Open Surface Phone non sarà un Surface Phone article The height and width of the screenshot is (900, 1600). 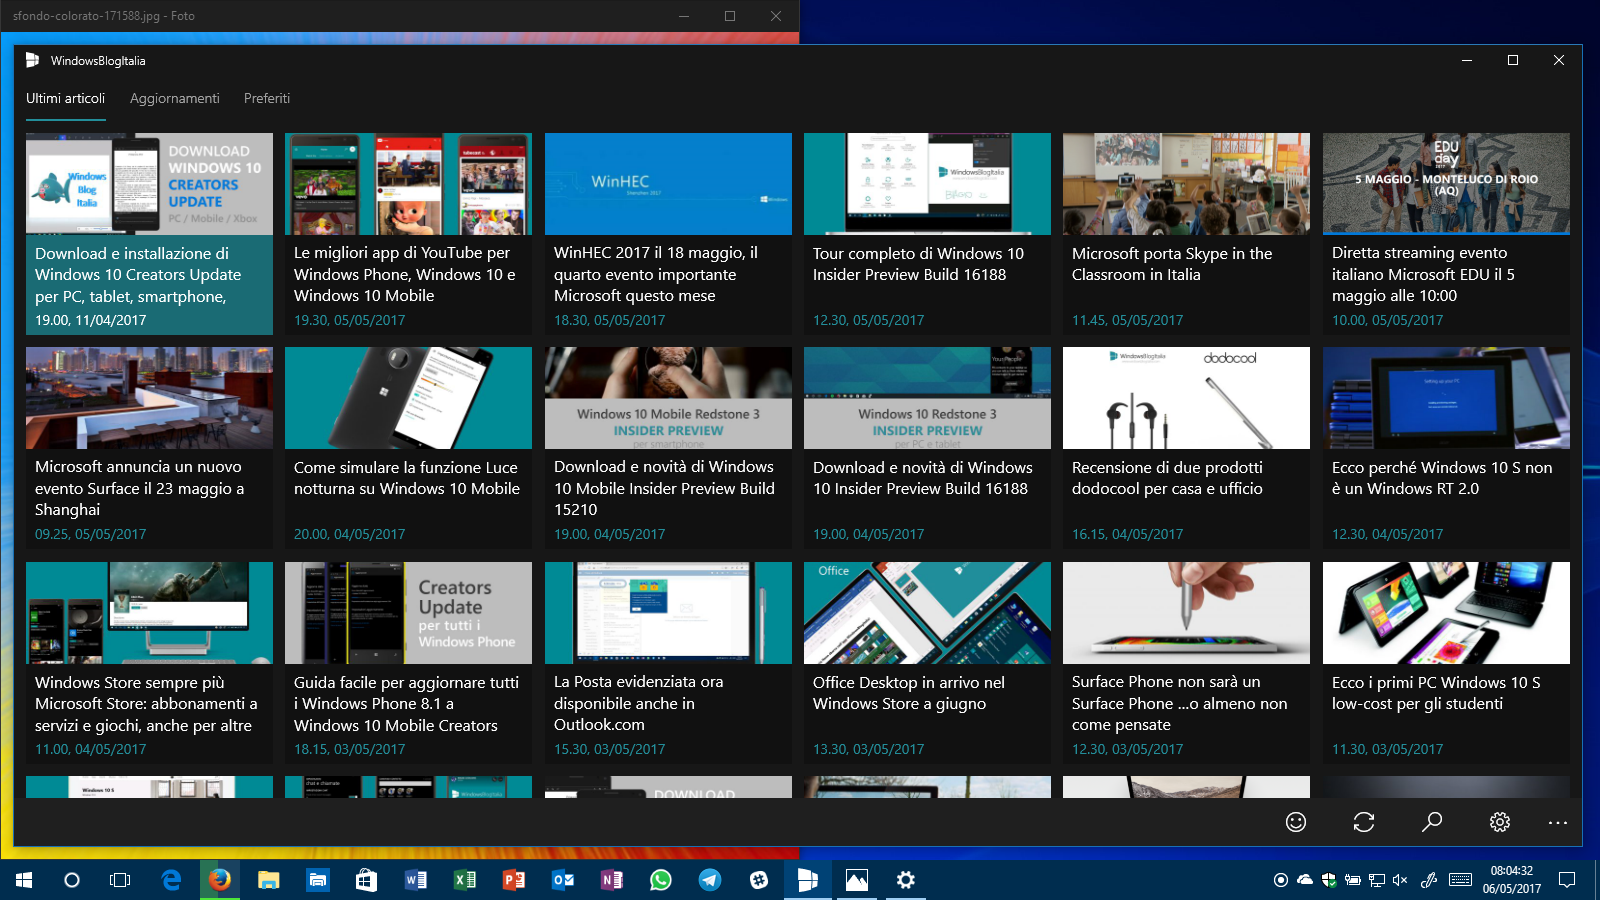1186,663
